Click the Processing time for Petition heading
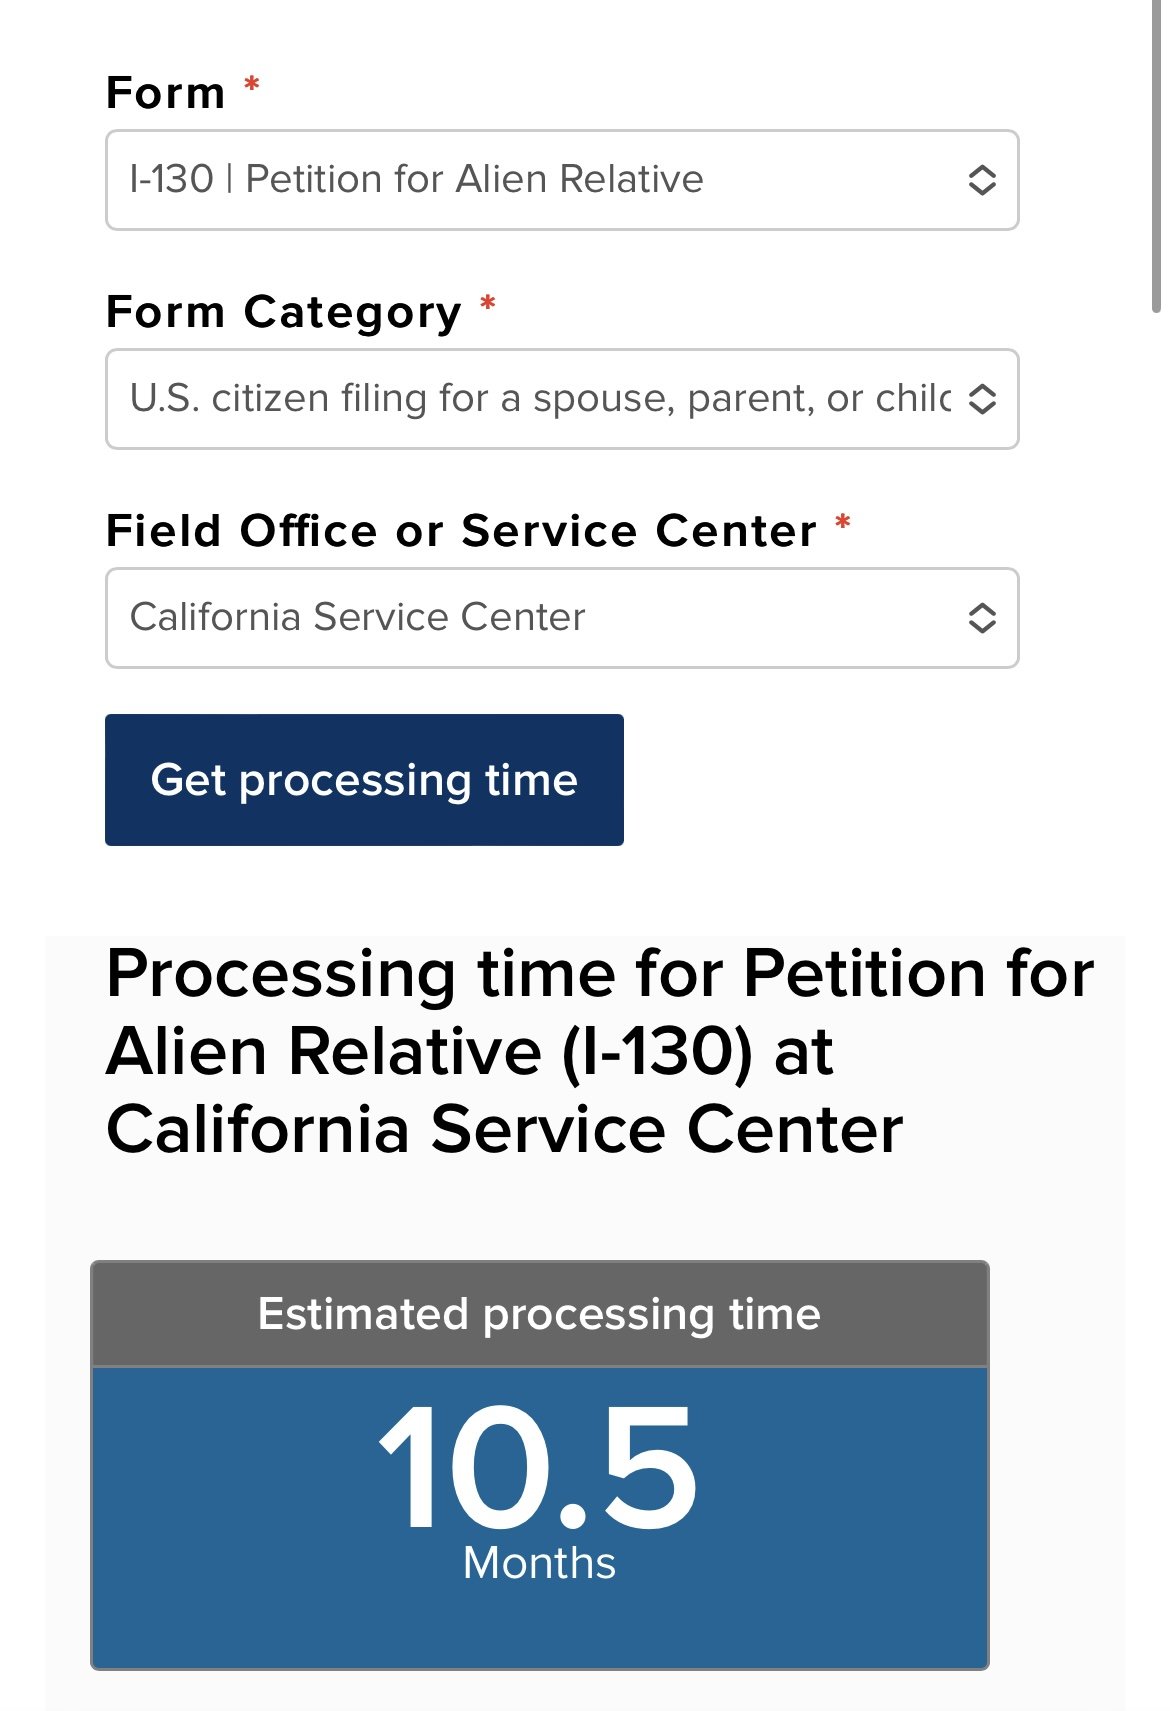The height and width of the screenshot is (1711, 1170). point(600,1051)
